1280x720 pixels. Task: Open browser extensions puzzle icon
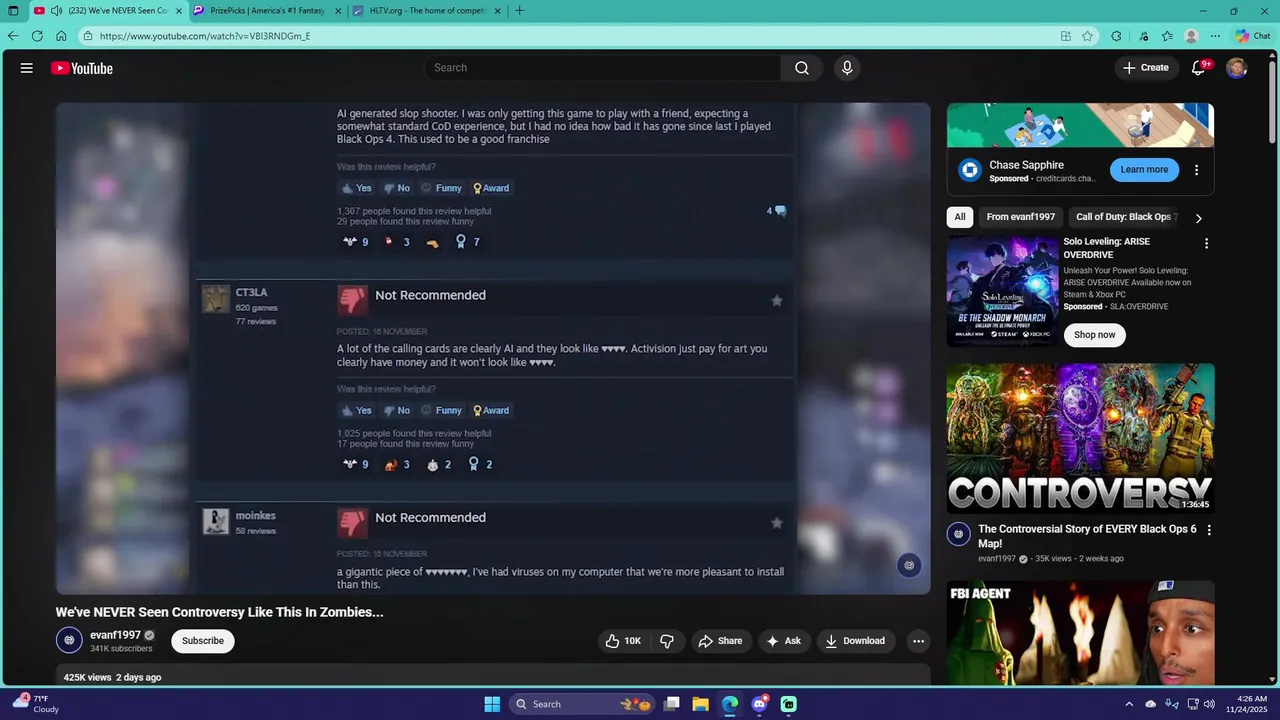[x=1116, y=36]
